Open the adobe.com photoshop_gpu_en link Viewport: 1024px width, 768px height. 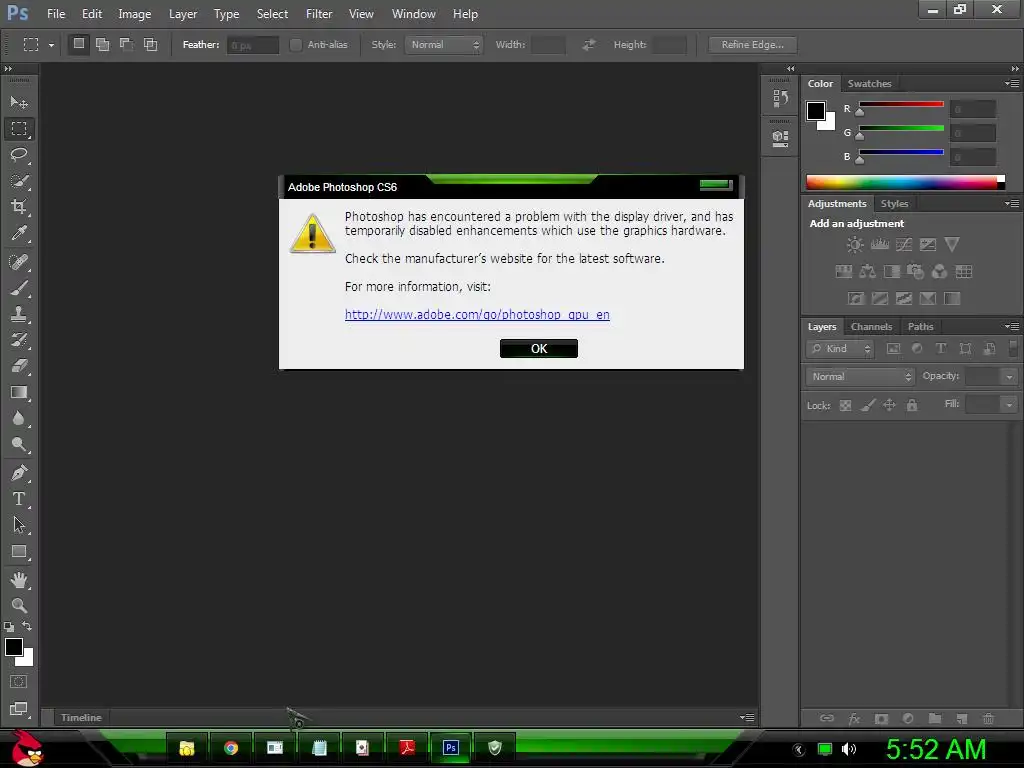coord(477,314)
